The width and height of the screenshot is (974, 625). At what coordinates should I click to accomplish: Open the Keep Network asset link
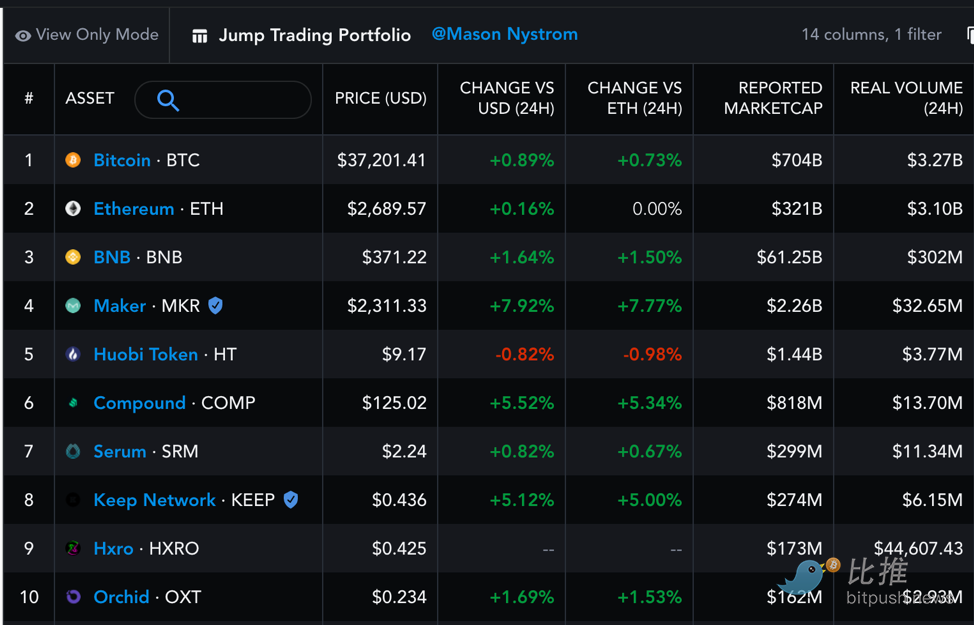pos(154,500)
